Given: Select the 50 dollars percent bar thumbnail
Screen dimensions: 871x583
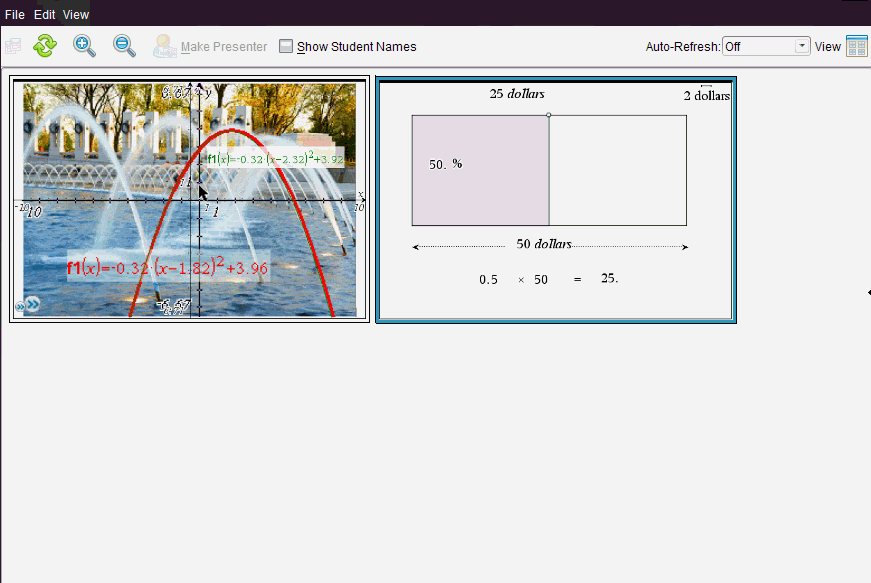Looking at the screenshot, I should (x=555, y=199).
